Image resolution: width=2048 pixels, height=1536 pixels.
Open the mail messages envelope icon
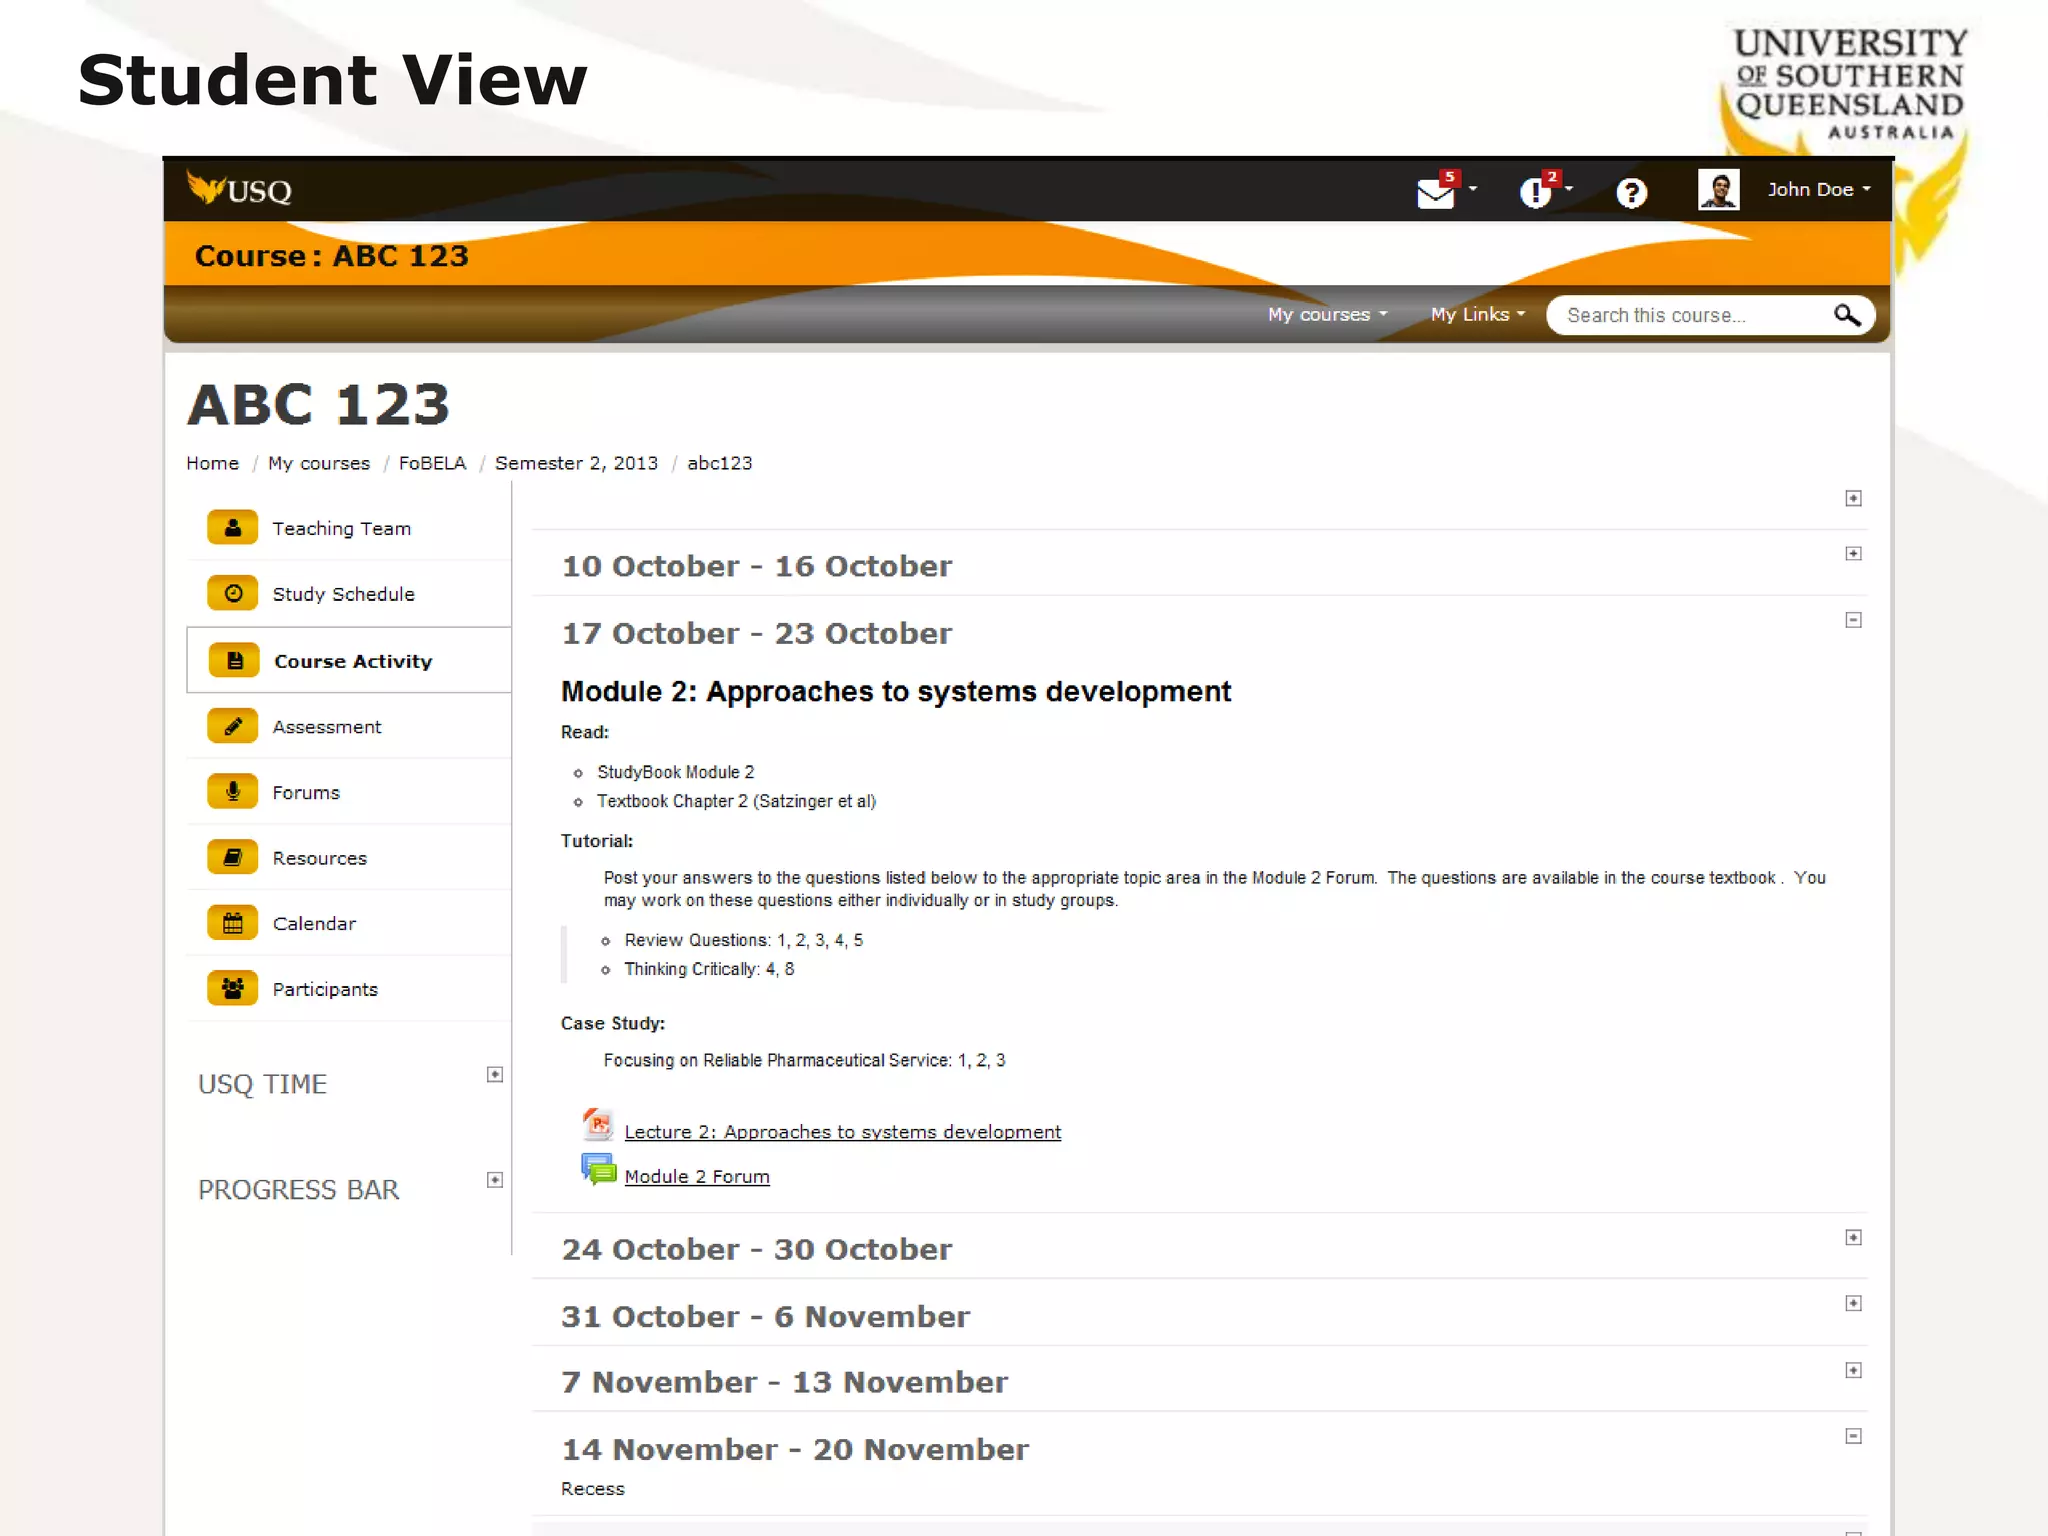tap(1436, 192)
